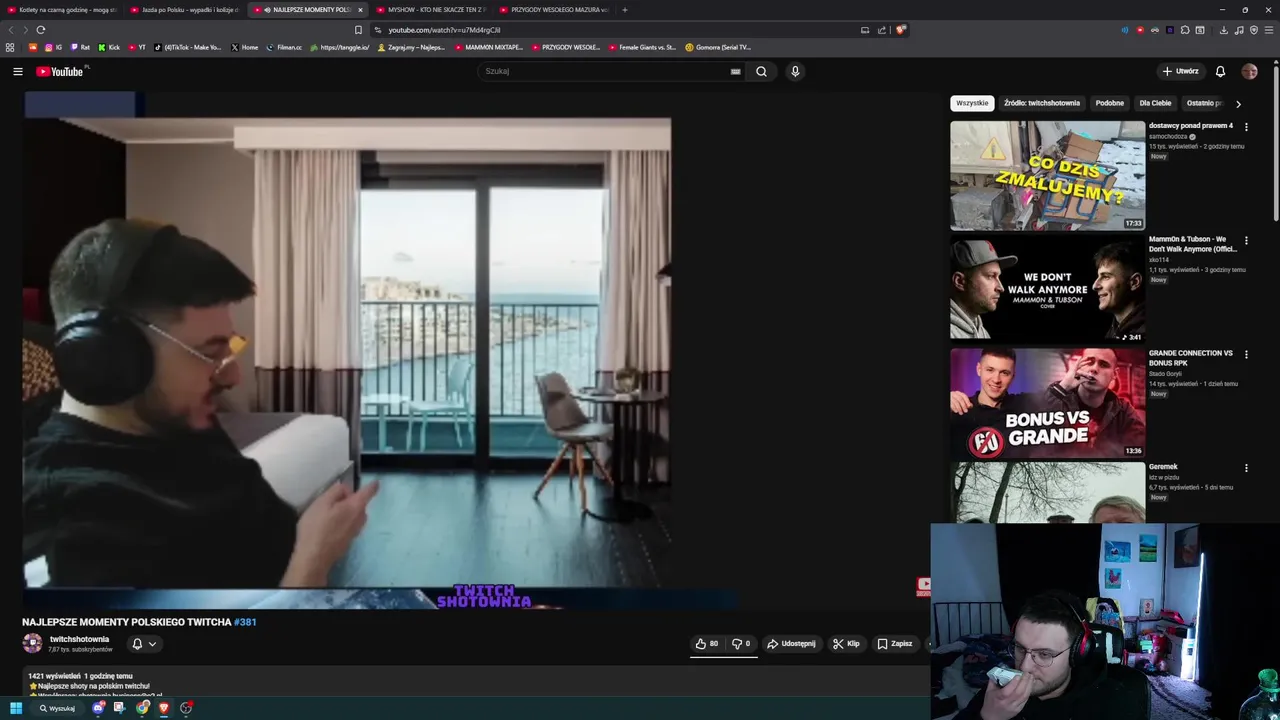This screenshot has height=720, width=1280.
Task: Open a new browser tab
Action: coord(625,10)
